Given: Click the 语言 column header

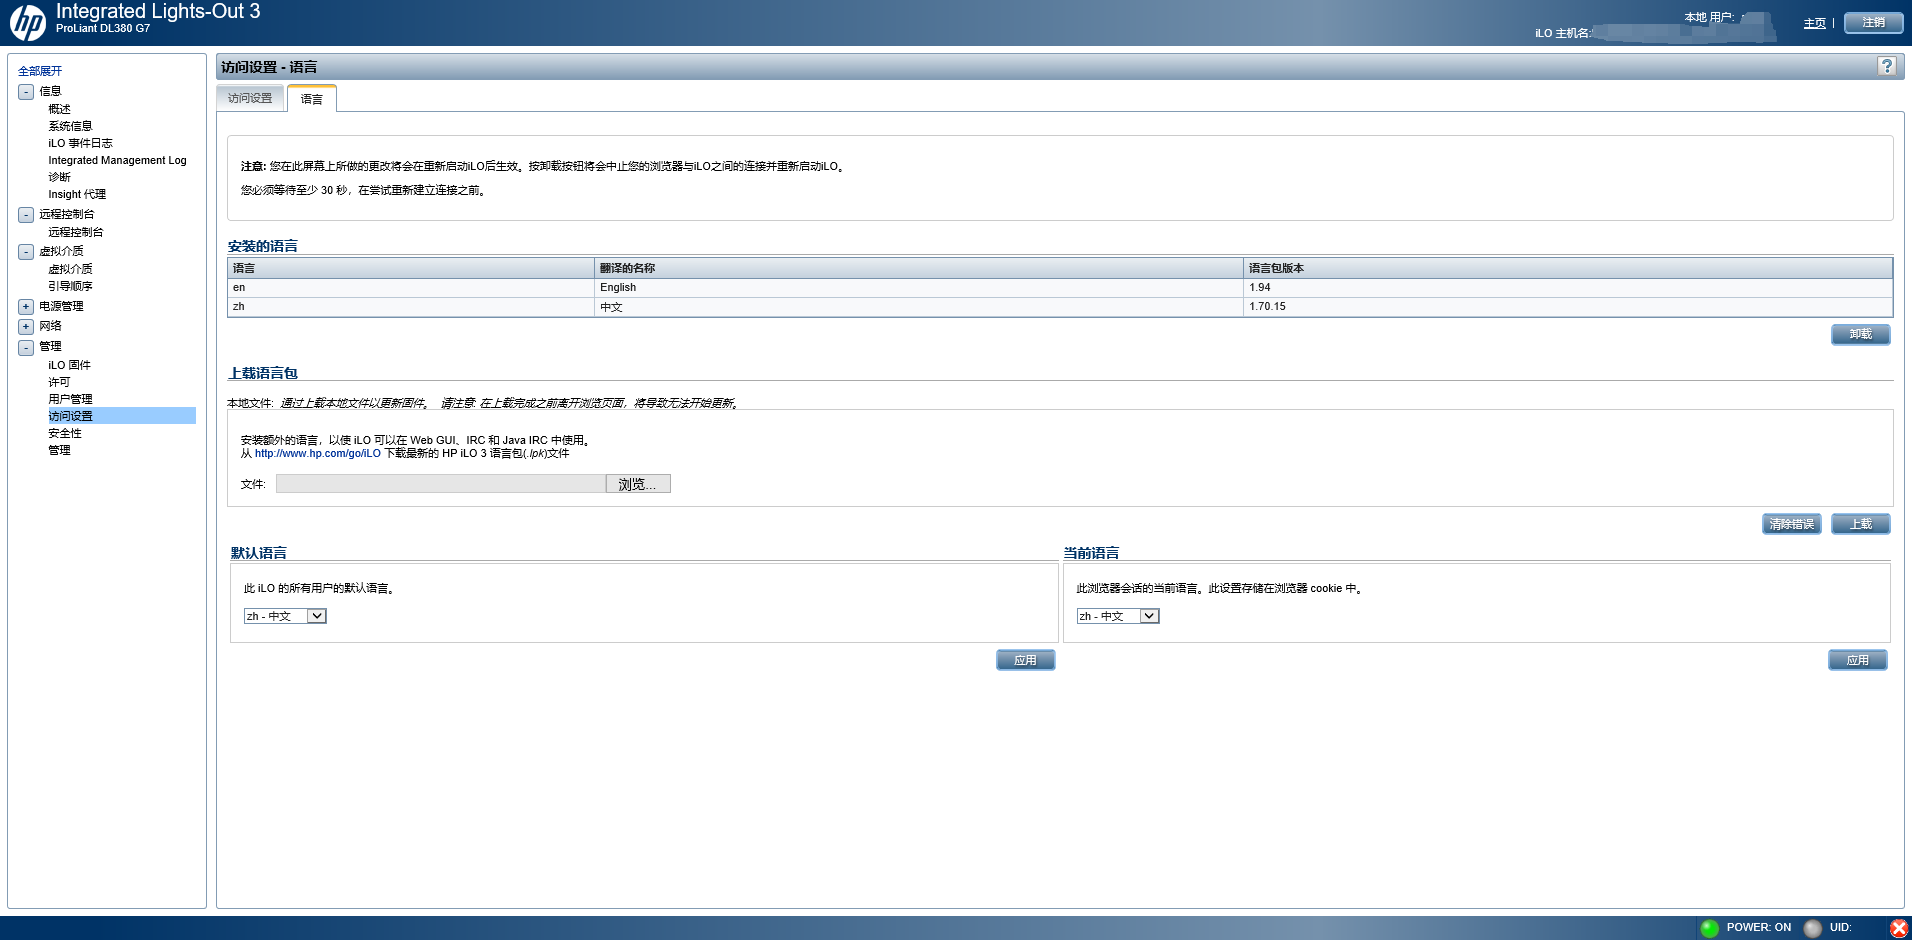Looking at the screenshot, I should click(411, 268).
